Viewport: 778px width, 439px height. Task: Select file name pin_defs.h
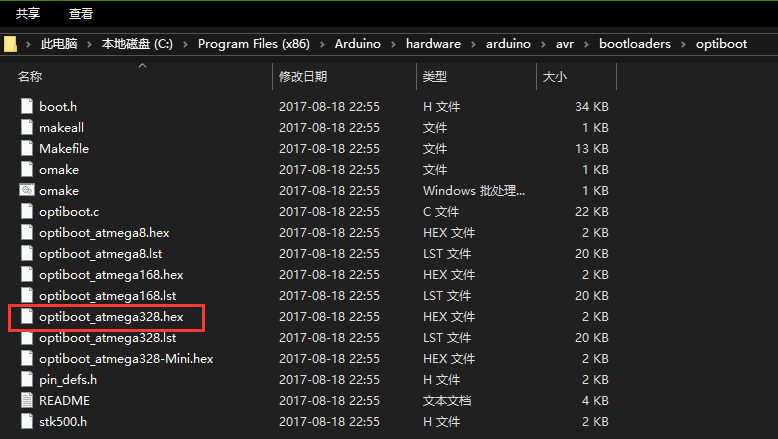click(68, 380)
